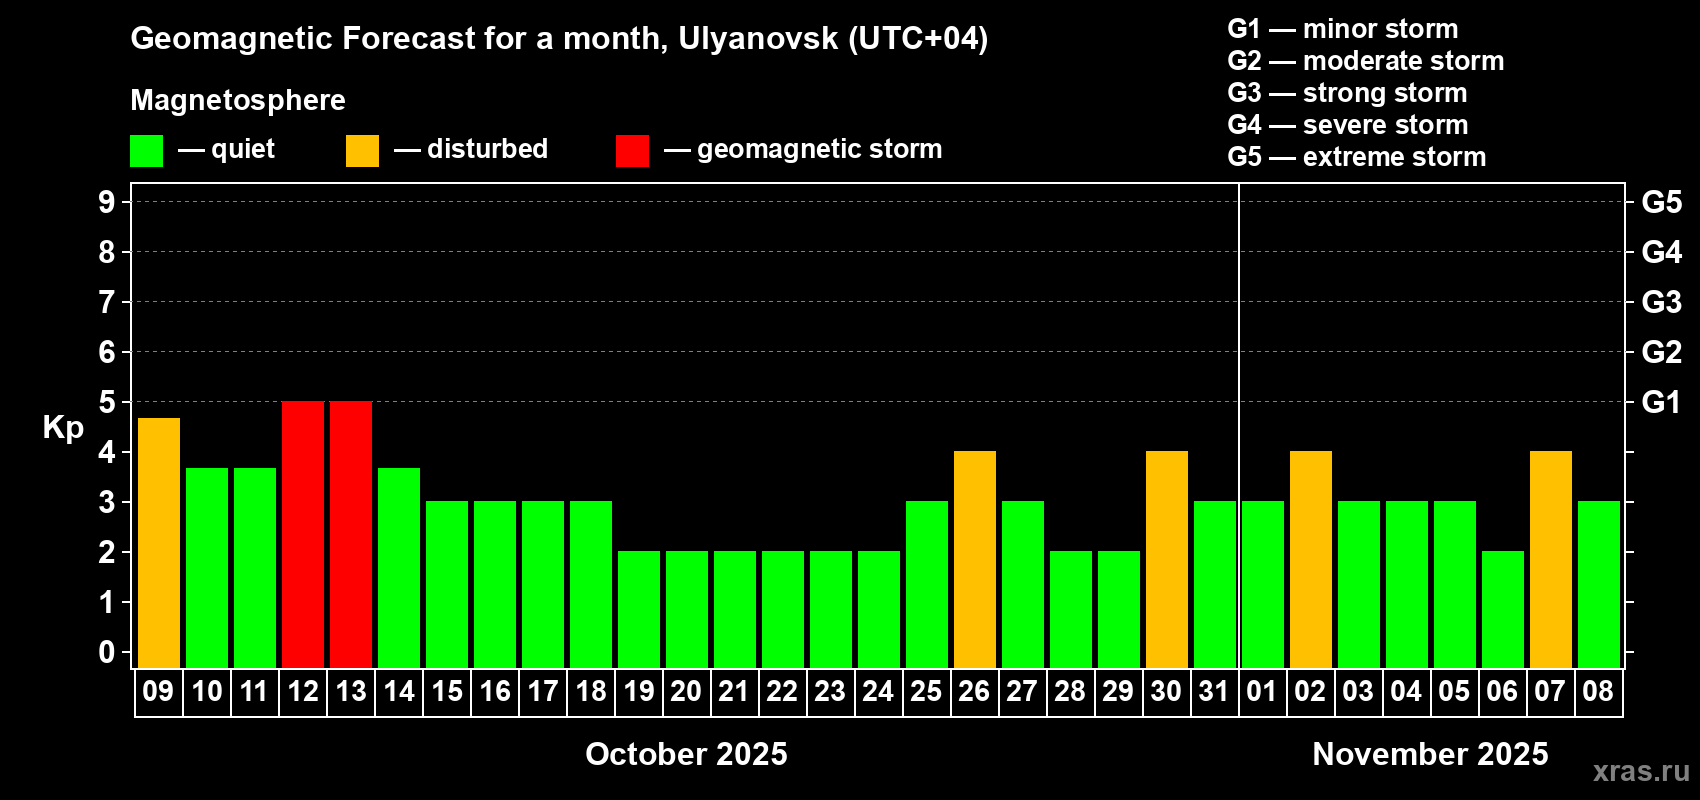Click the green bar above October 14
1700x800 pixels.
[x=399, y=567]
